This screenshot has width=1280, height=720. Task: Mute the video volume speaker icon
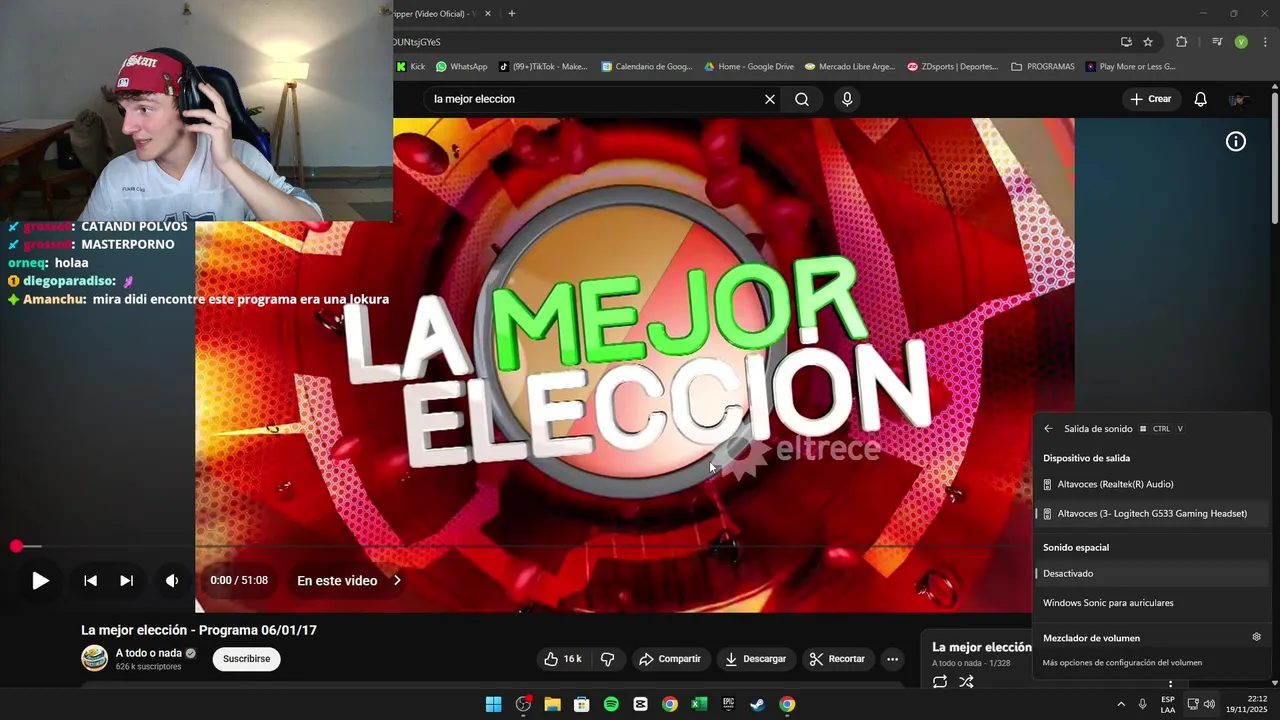point(172,581)
